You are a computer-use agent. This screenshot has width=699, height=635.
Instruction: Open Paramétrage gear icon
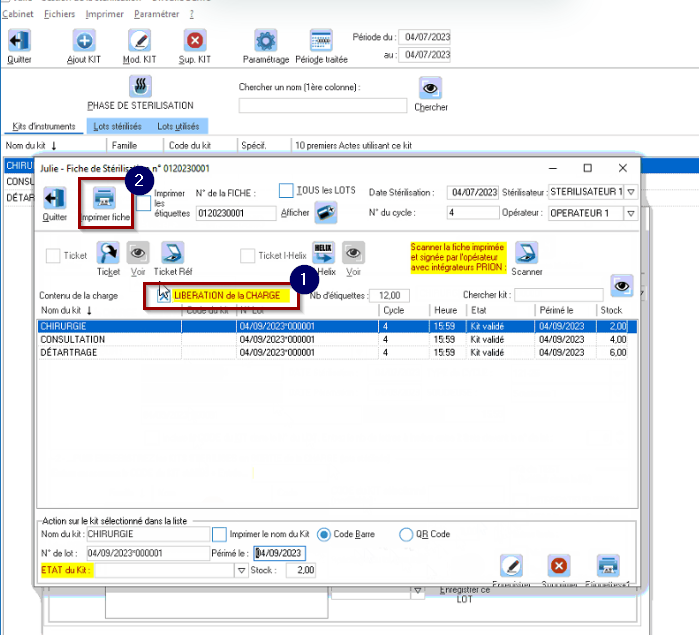point(266,41)
